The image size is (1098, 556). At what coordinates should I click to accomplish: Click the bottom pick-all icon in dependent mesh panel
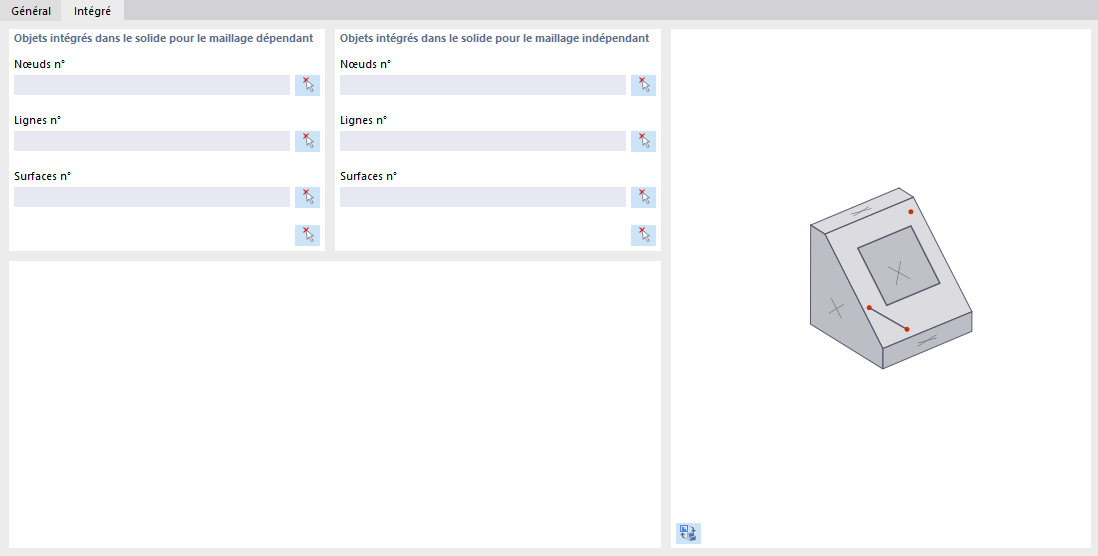click(x=307, y=235)
